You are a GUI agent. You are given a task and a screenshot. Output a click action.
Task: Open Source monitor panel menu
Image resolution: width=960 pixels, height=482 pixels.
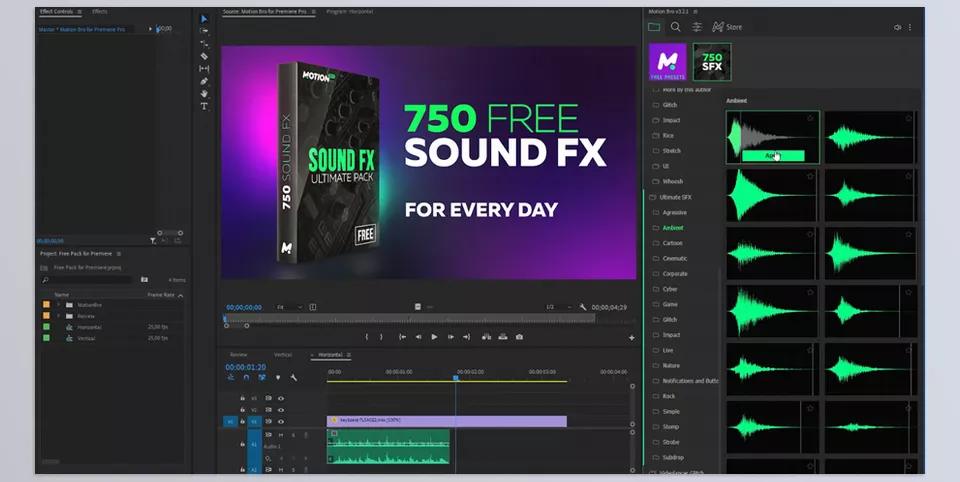click(x=314, y=12)
